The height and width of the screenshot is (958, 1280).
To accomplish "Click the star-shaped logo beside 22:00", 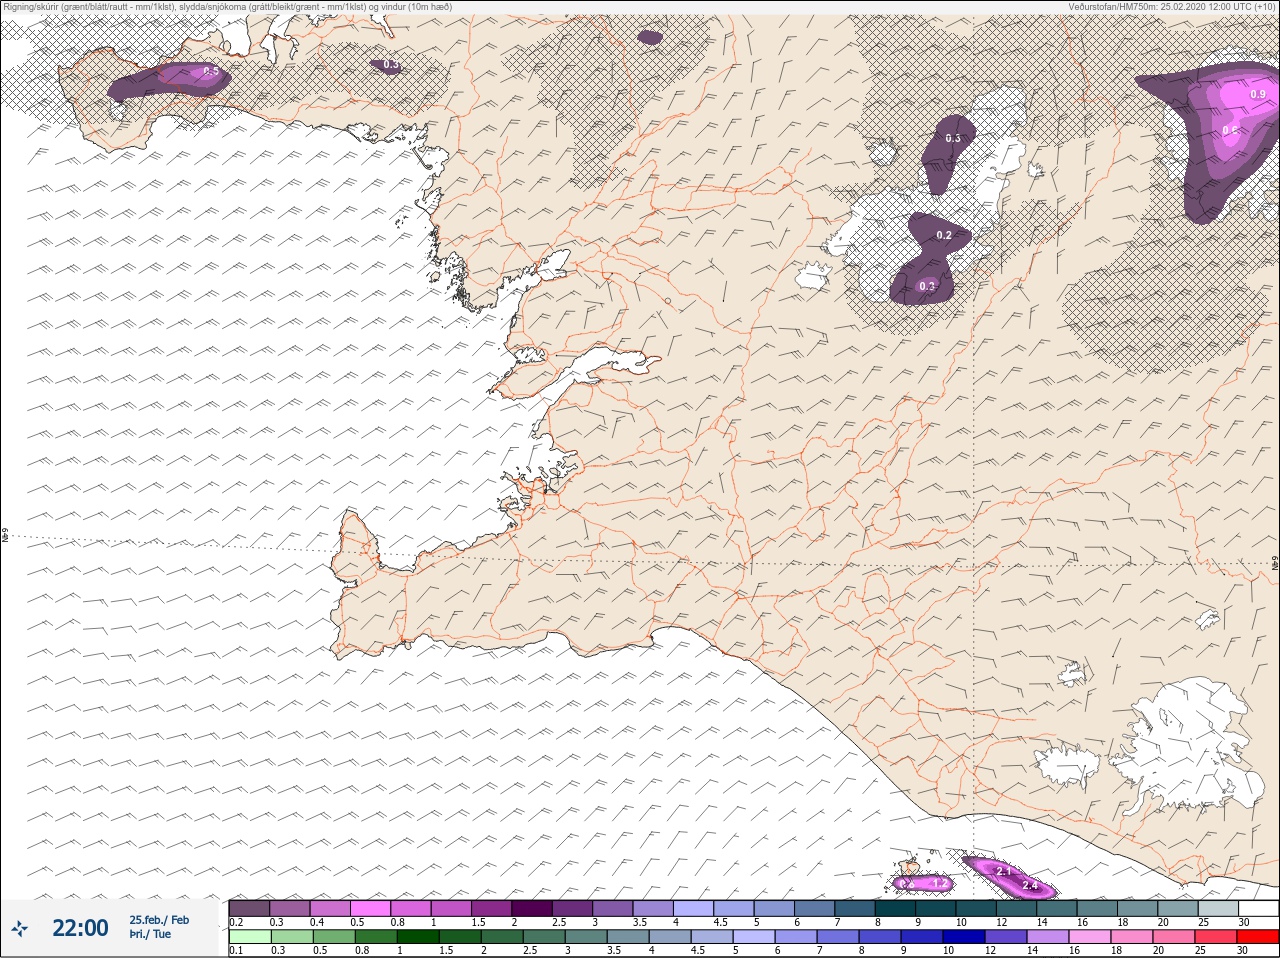I will click(20, 929).
